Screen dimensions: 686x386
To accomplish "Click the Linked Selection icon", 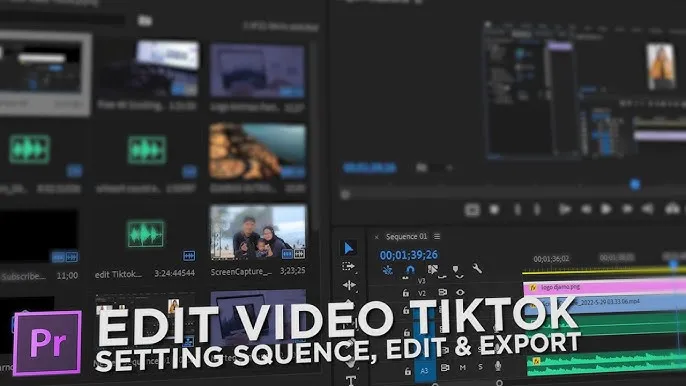I will pyautogui.click(x=433, y=270).
